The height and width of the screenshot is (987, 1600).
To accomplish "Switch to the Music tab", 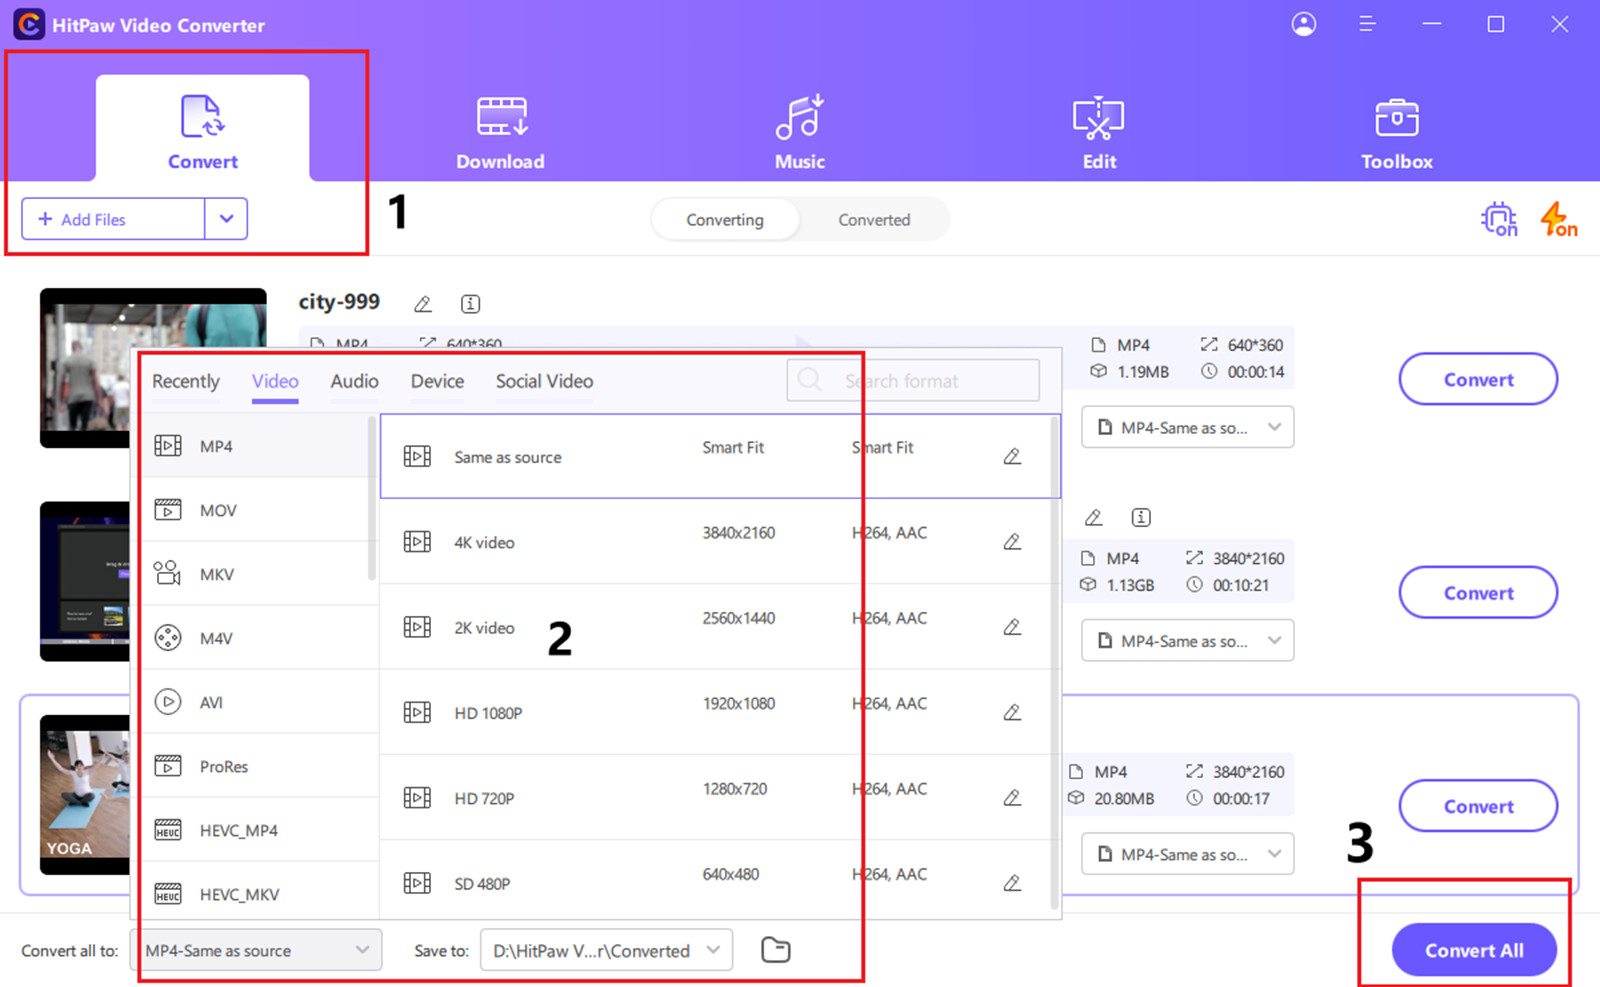I will pyautogui.click(x=800, y=133).
